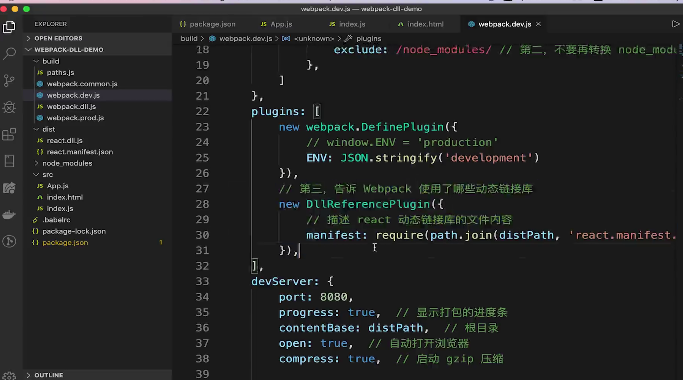The height and width of the screenshot is (380, 683).
Task: Switch to the index.js tab
Action: click(x=347, y=24)
